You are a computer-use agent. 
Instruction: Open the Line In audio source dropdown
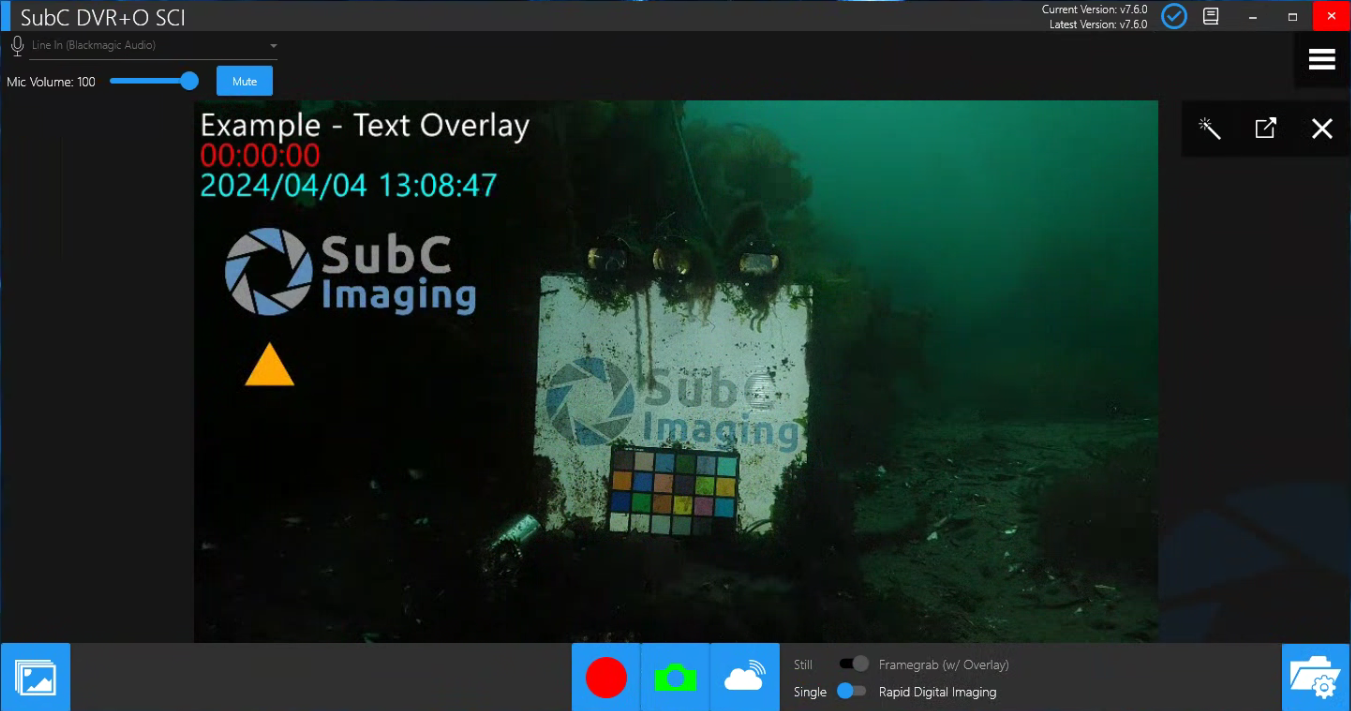[273, 46]
